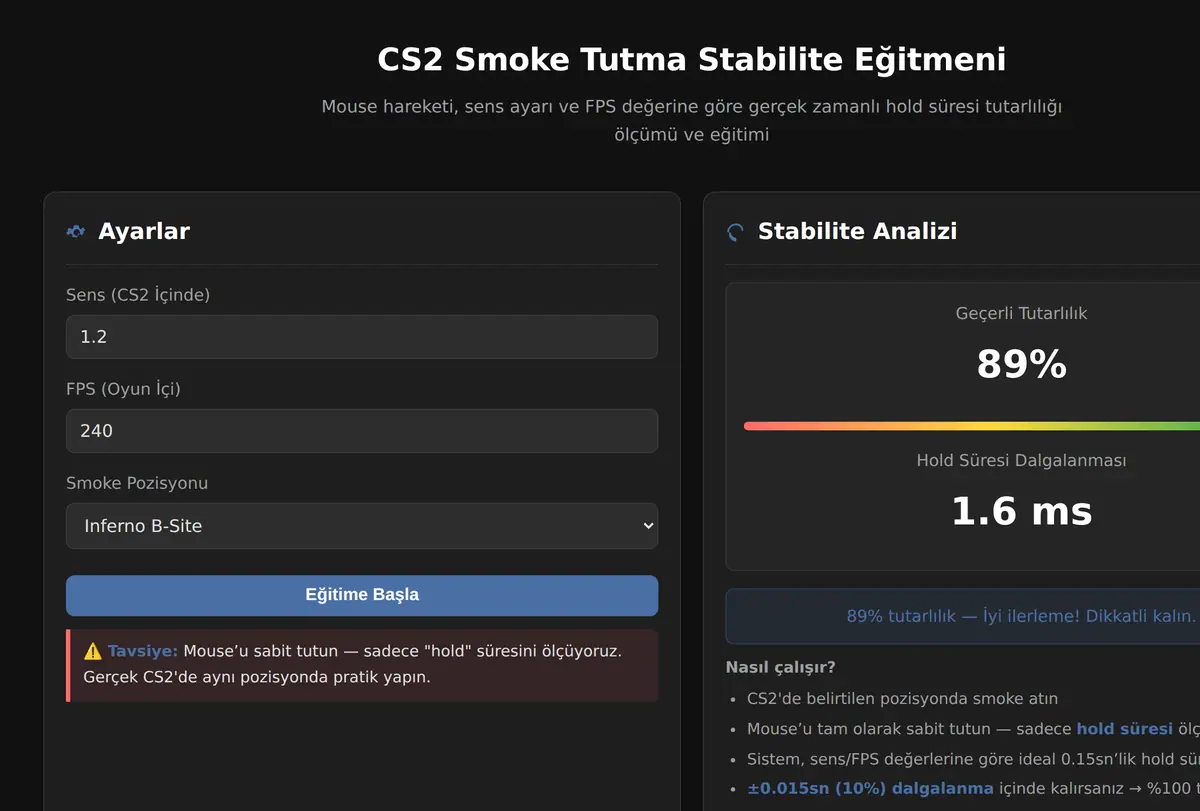
Task: Click the Sens (CS2 İçinde) label
Action: [138, 295]
